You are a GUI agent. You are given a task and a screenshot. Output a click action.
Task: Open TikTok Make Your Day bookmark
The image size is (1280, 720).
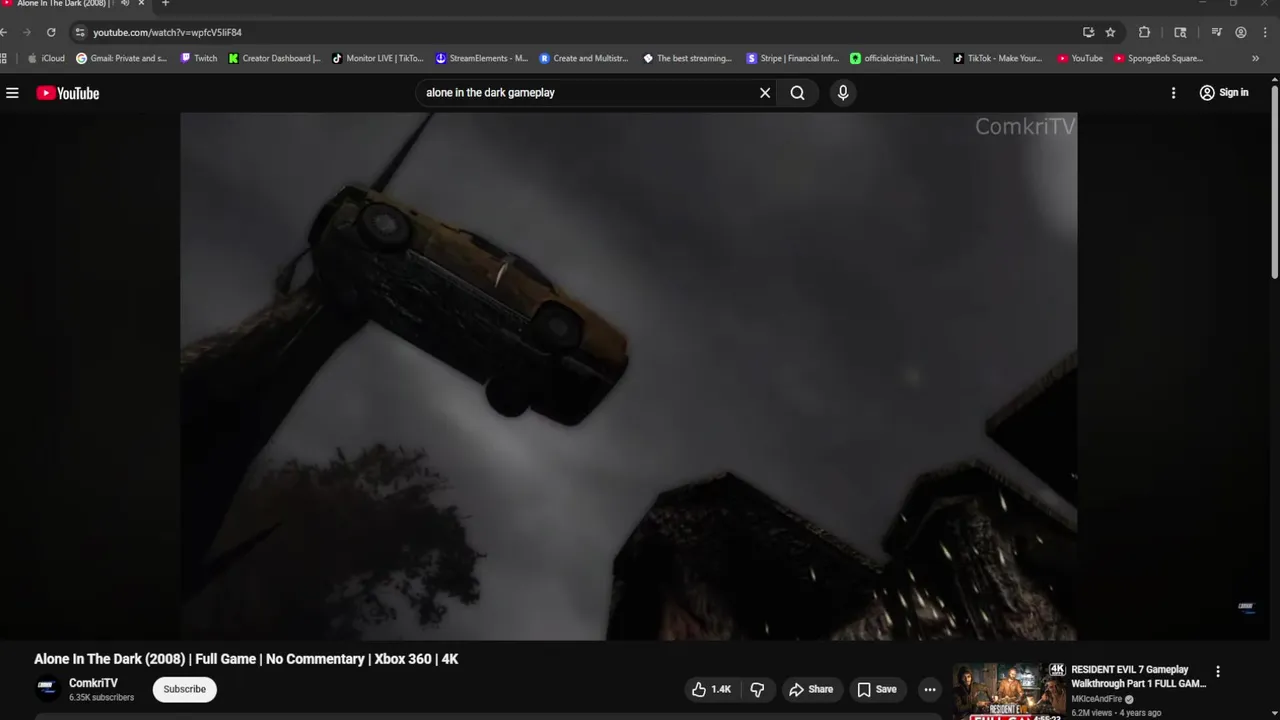(998, 58)
